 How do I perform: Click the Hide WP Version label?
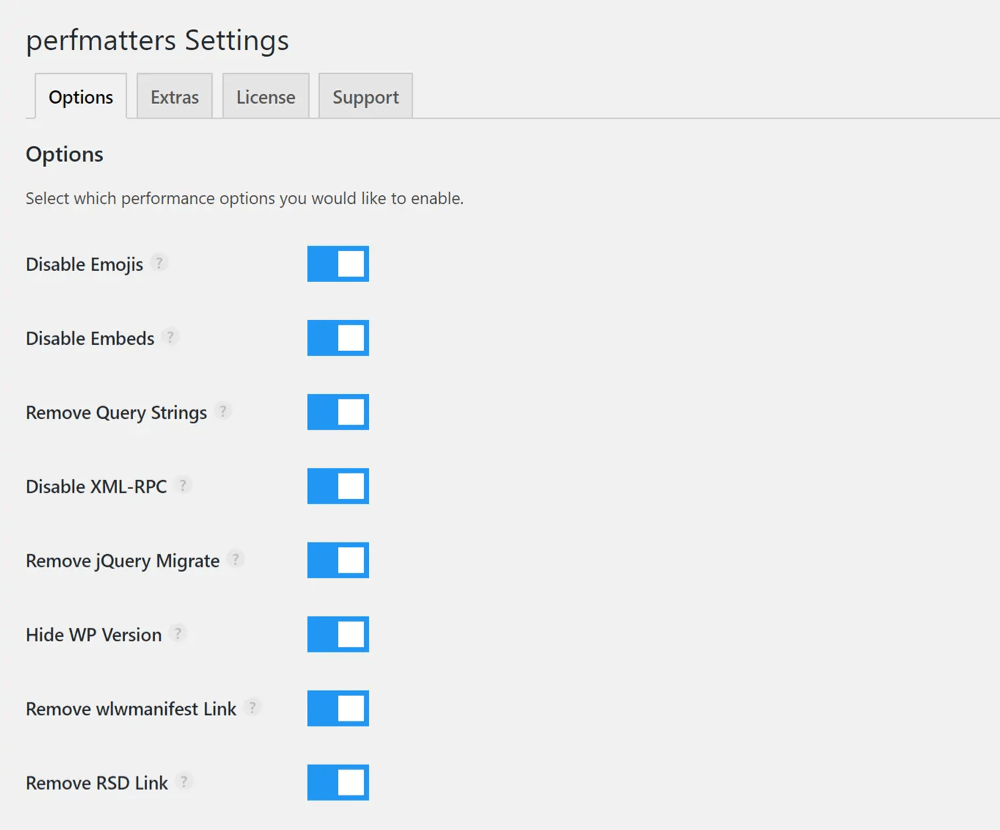[94, 635]
